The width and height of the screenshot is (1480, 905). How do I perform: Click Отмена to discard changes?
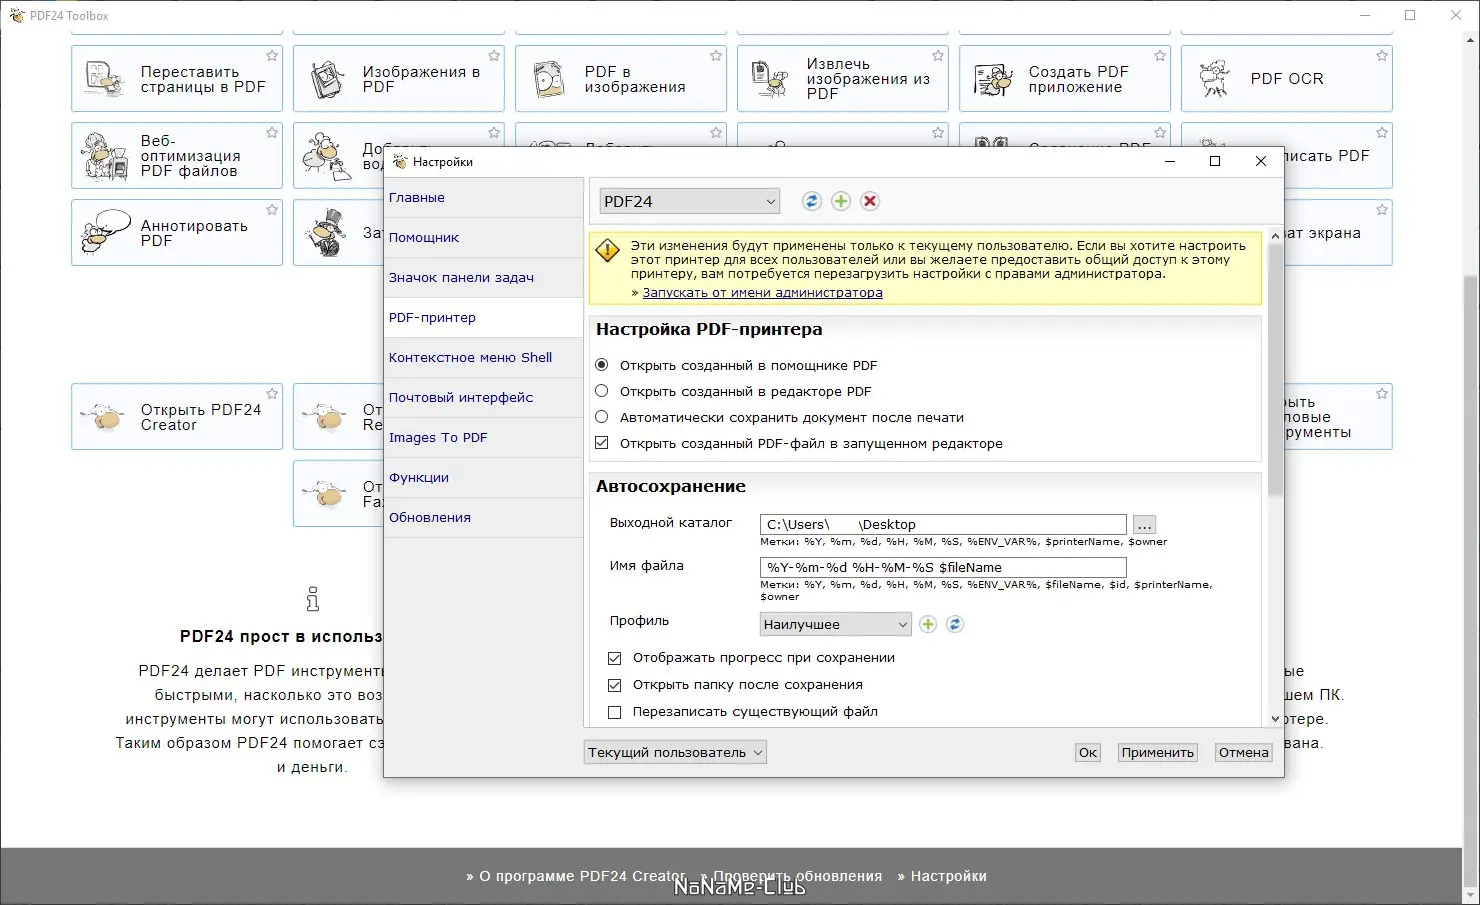point(1243,752)
